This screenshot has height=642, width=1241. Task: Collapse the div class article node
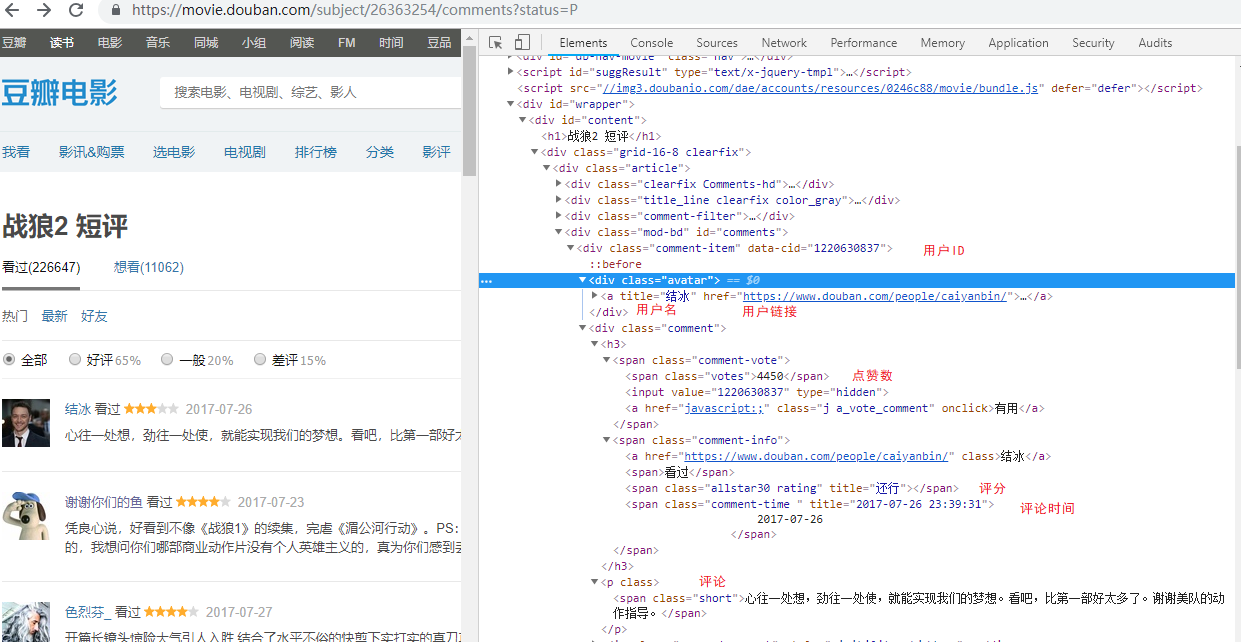coord(547,168)
